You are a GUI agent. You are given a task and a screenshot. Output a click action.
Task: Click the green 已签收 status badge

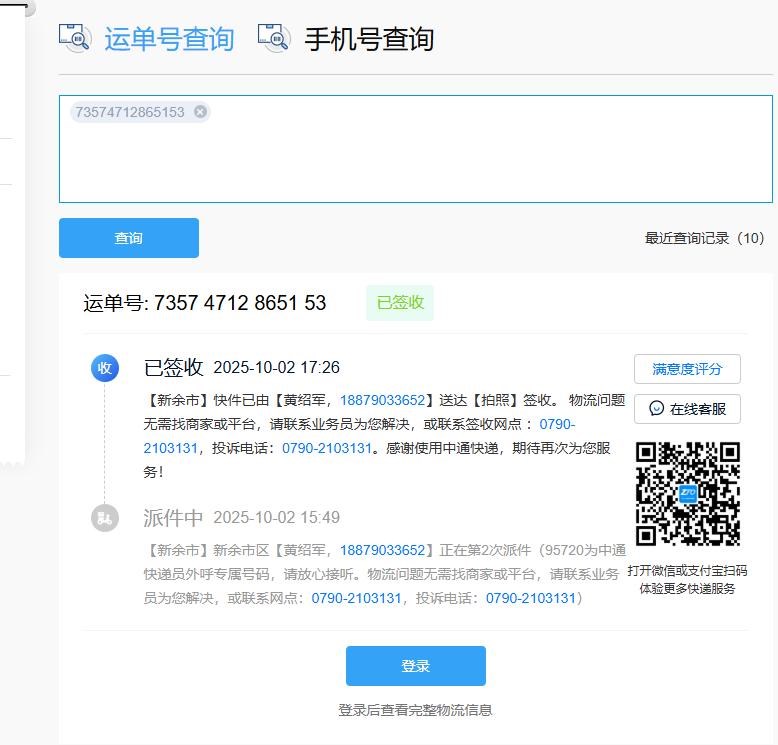click(x=400, y=303)
